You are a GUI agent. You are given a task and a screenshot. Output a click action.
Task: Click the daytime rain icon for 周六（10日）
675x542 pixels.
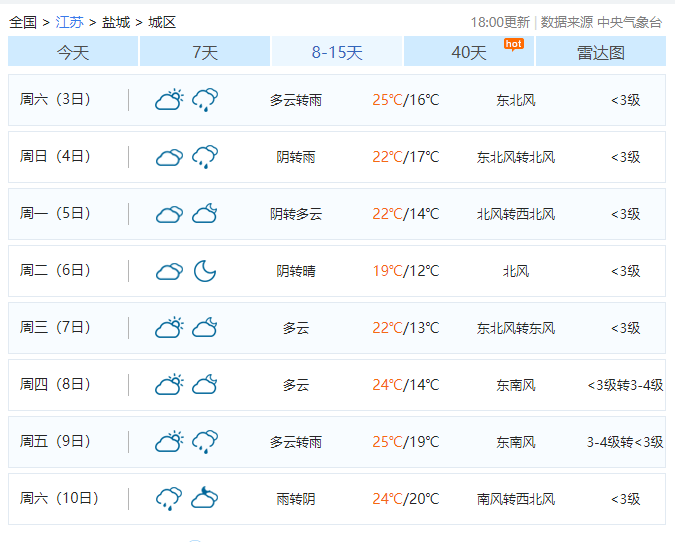169,499
